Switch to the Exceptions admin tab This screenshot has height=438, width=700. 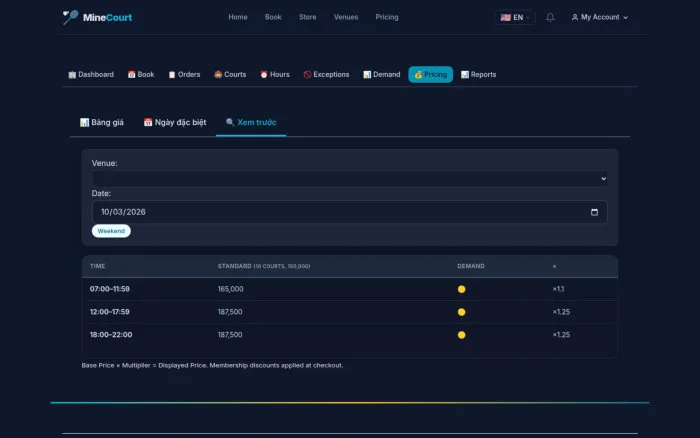326,75
